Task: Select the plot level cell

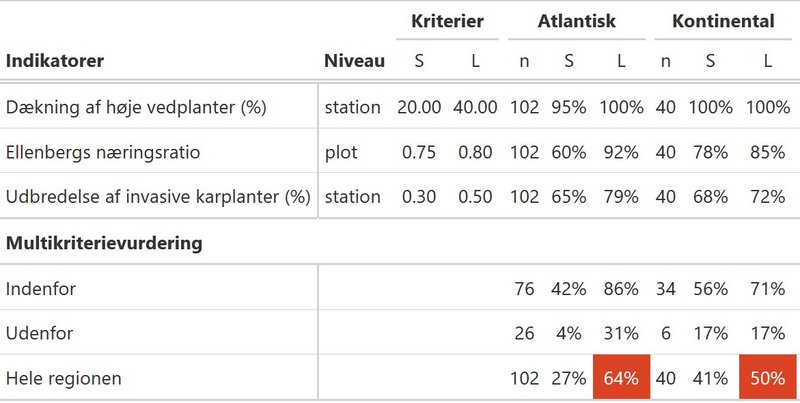Action: [x=341, y=153]
